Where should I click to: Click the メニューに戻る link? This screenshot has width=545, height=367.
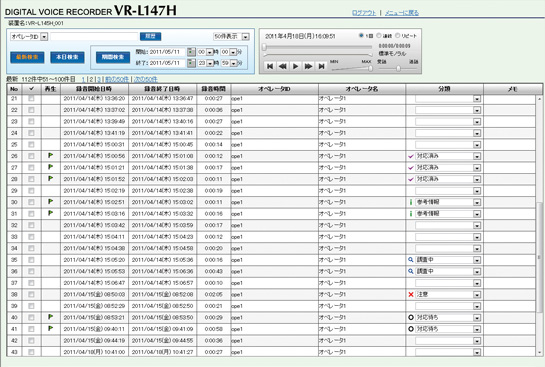[401, 13]
